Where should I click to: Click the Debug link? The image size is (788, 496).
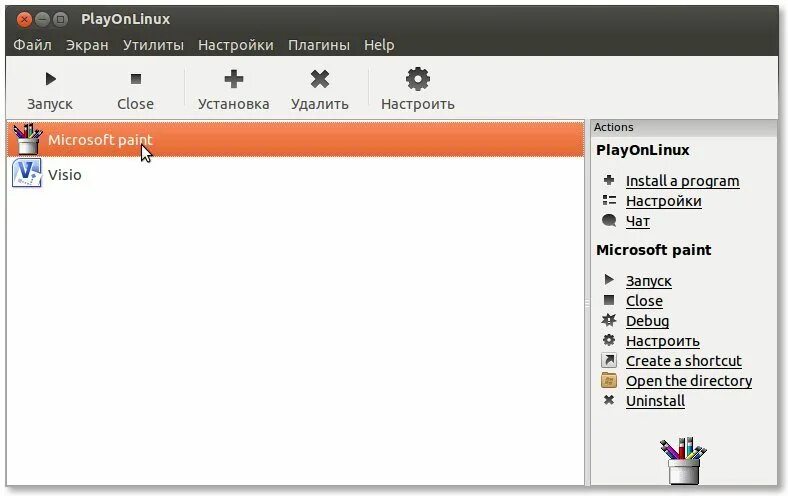647,321
